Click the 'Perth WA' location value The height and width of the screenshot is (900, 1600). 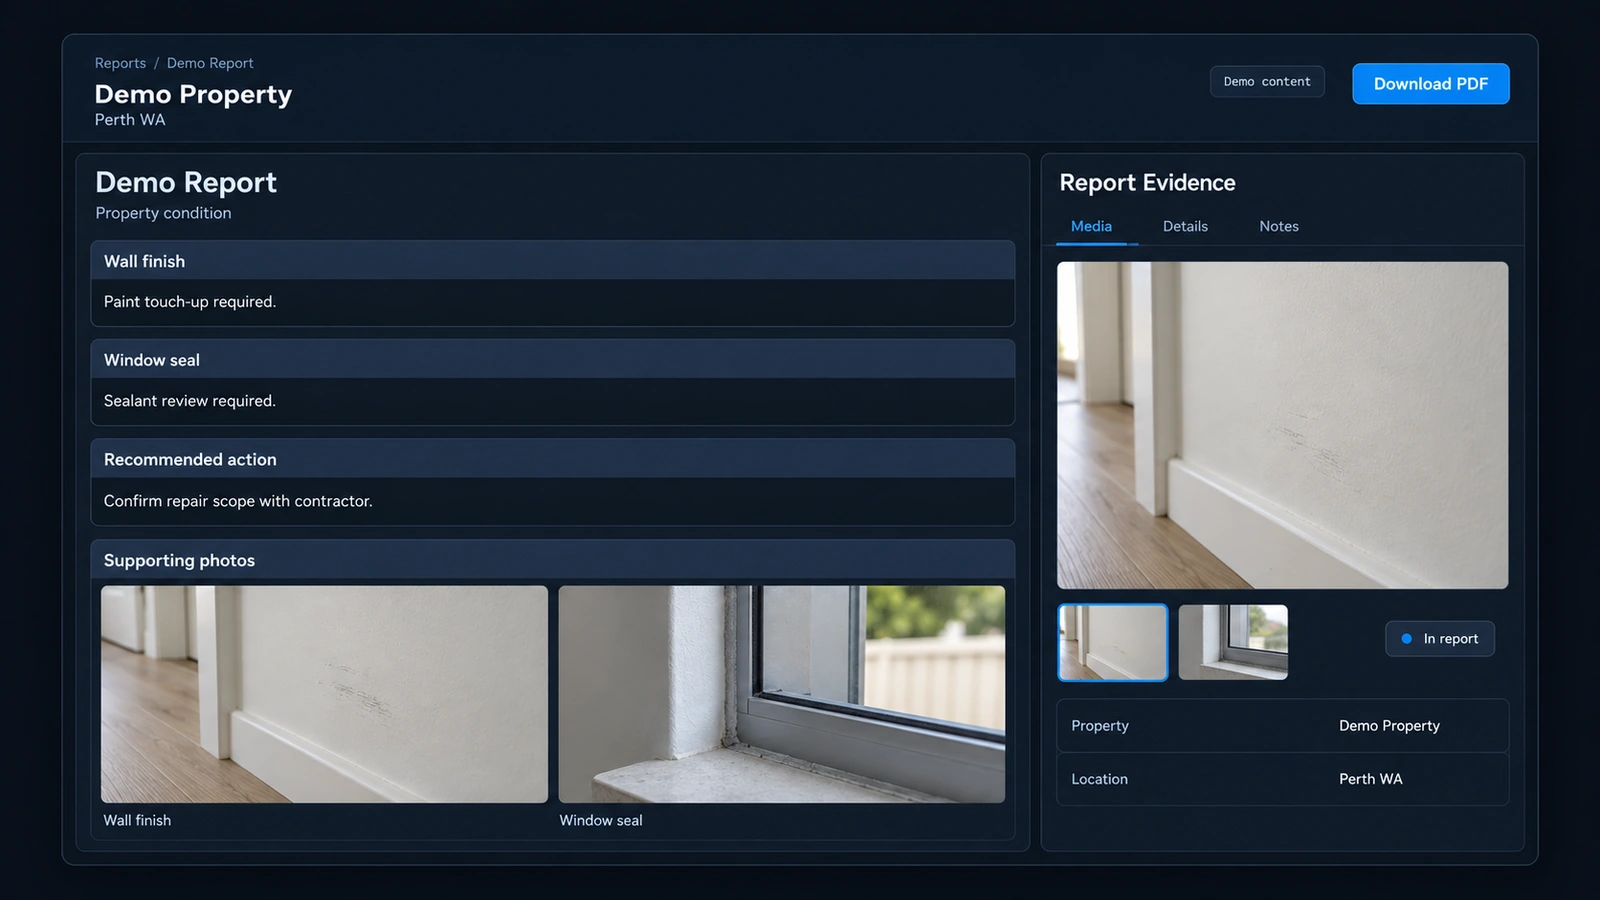[x=1371, y=779]
